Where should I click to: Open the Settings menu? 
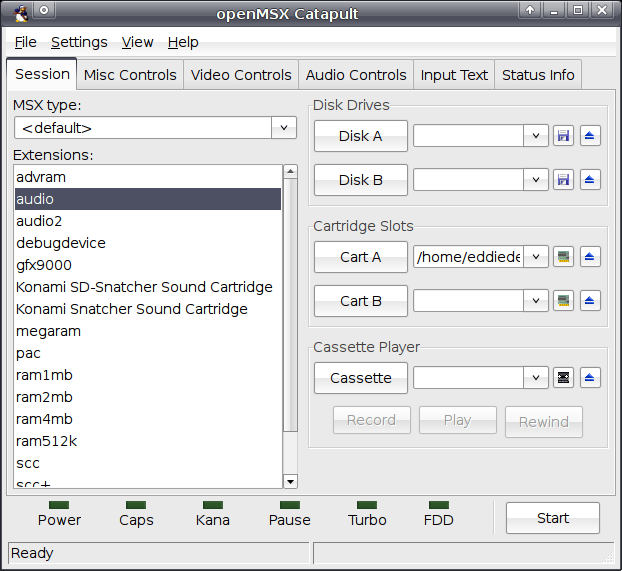click(79, 42)
